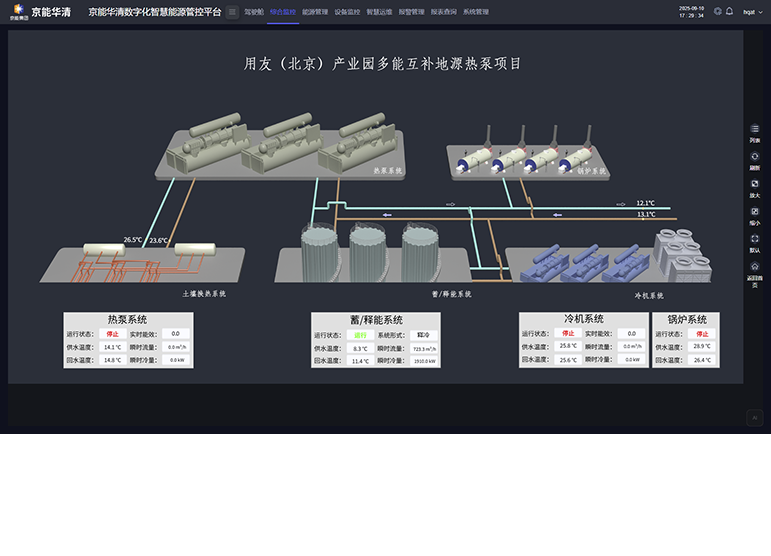Click the date and time display in header
The image size is (771, 556).
click(x=691, y=12)
